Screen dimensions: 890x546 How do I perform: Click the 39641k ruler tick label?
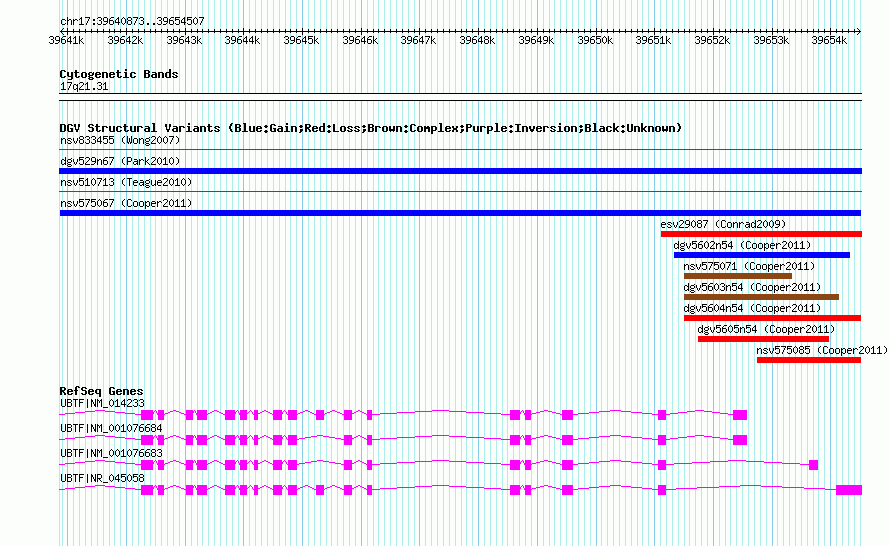tap(66, 40)
